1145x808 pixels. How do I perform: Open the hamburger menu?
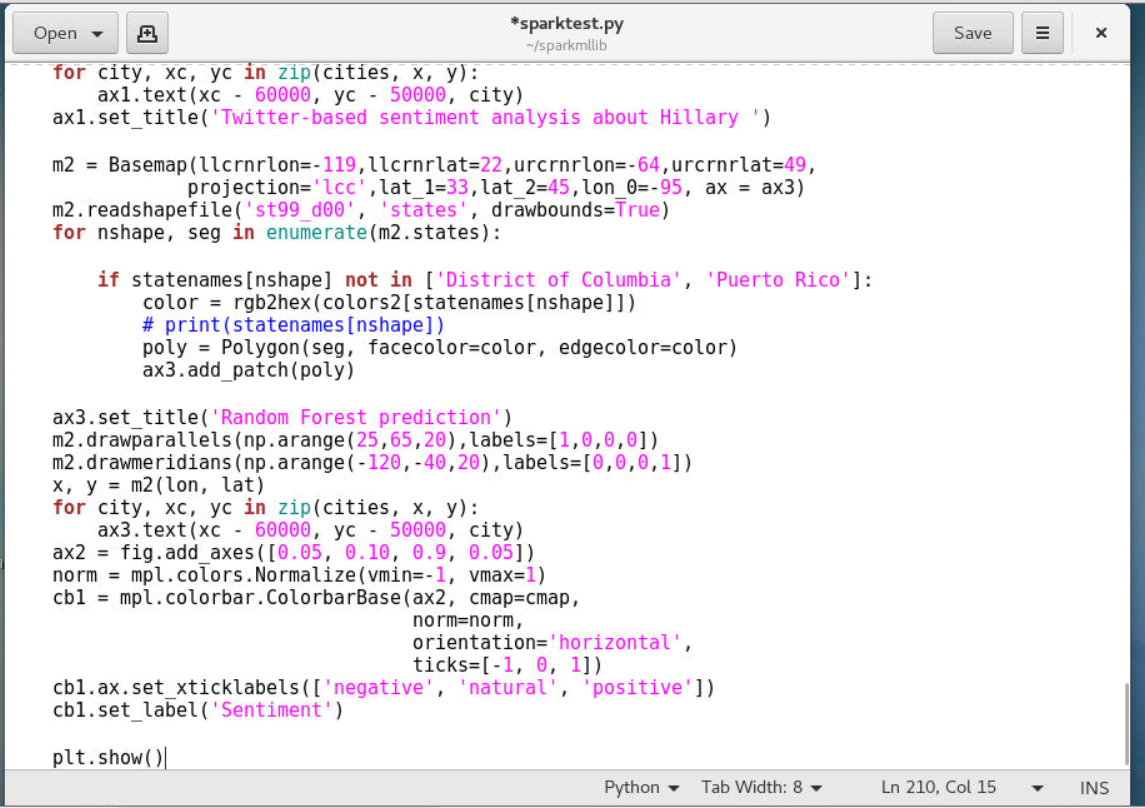[x=1042, y=33]
